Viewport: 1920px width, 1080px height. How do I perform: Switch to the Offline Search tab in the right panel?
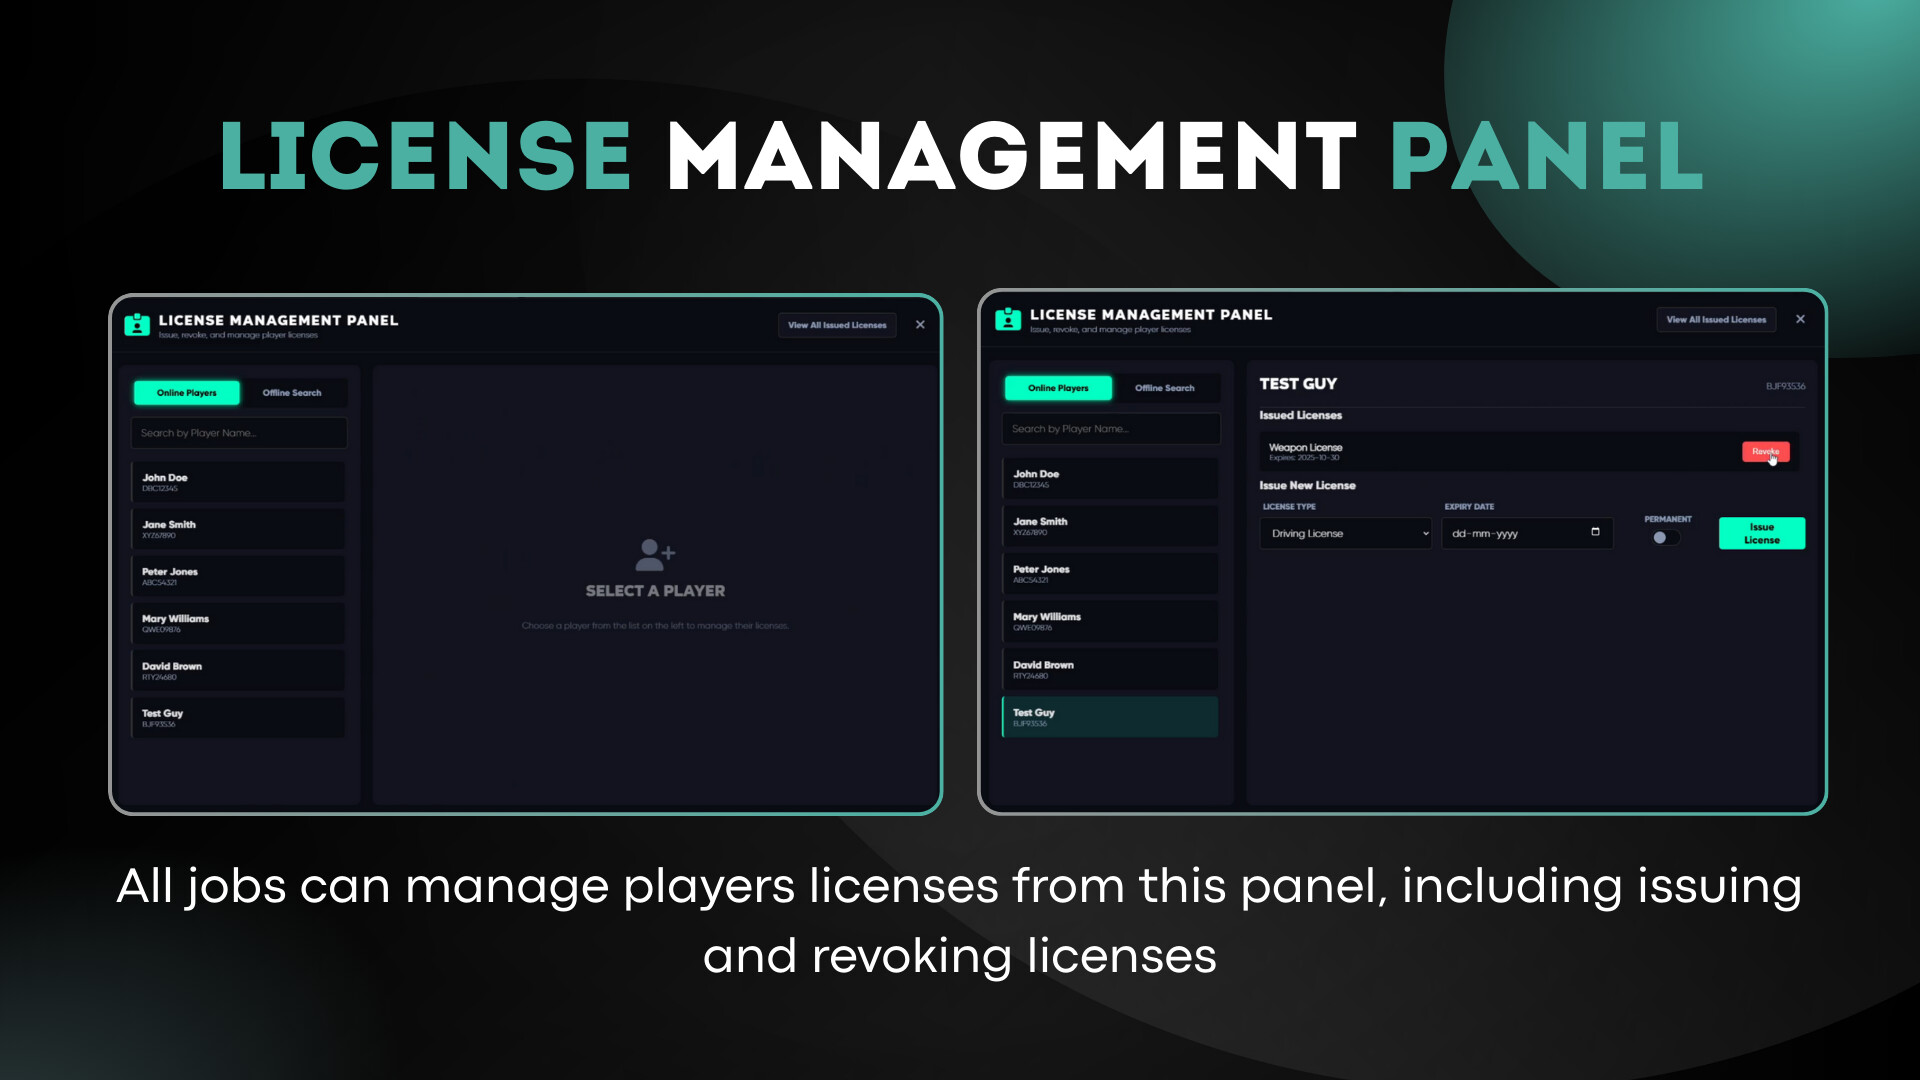[x=1164, y=388]
